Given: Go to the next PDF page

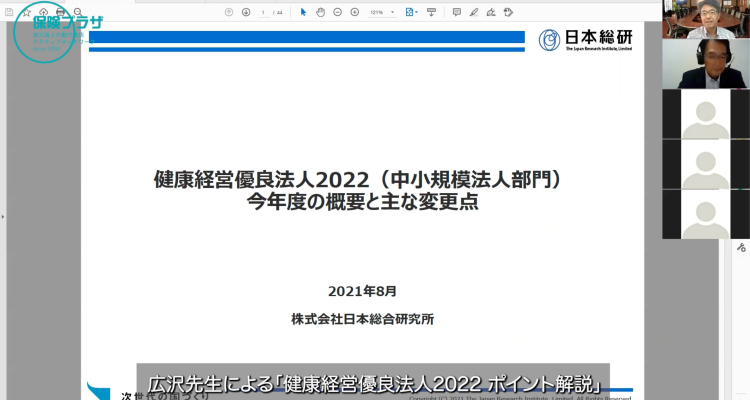Looking at the screenshot, I should pos(245,12).
